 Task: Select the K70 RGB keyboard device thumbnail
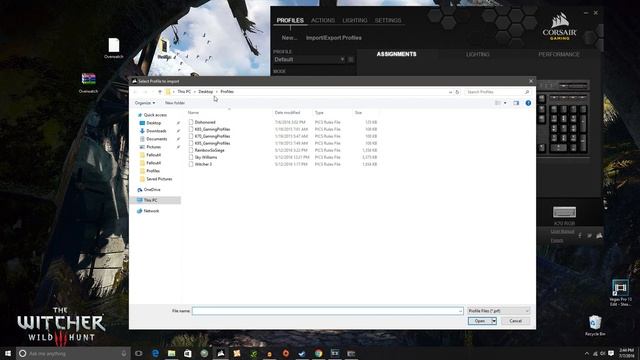564,212
